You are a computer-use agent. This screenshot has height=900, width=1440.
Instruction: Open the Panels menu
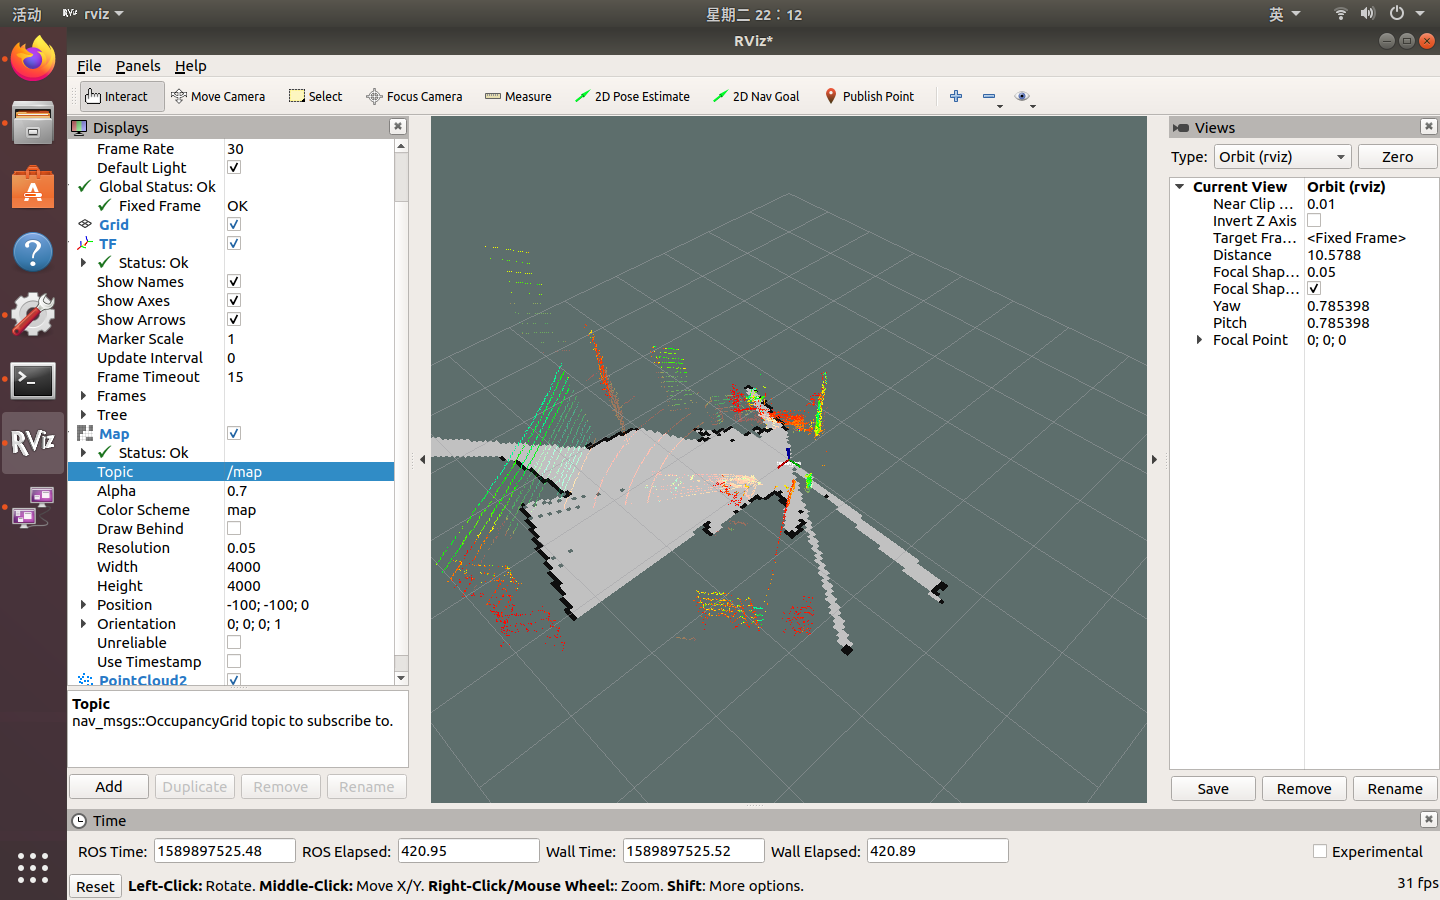pyautogui.click(x=138, y=66)
